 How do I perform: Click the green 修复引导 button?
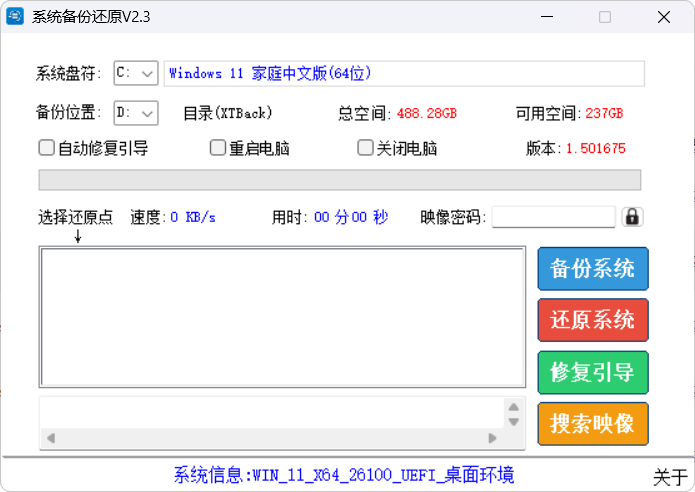(x=593, y=372)
